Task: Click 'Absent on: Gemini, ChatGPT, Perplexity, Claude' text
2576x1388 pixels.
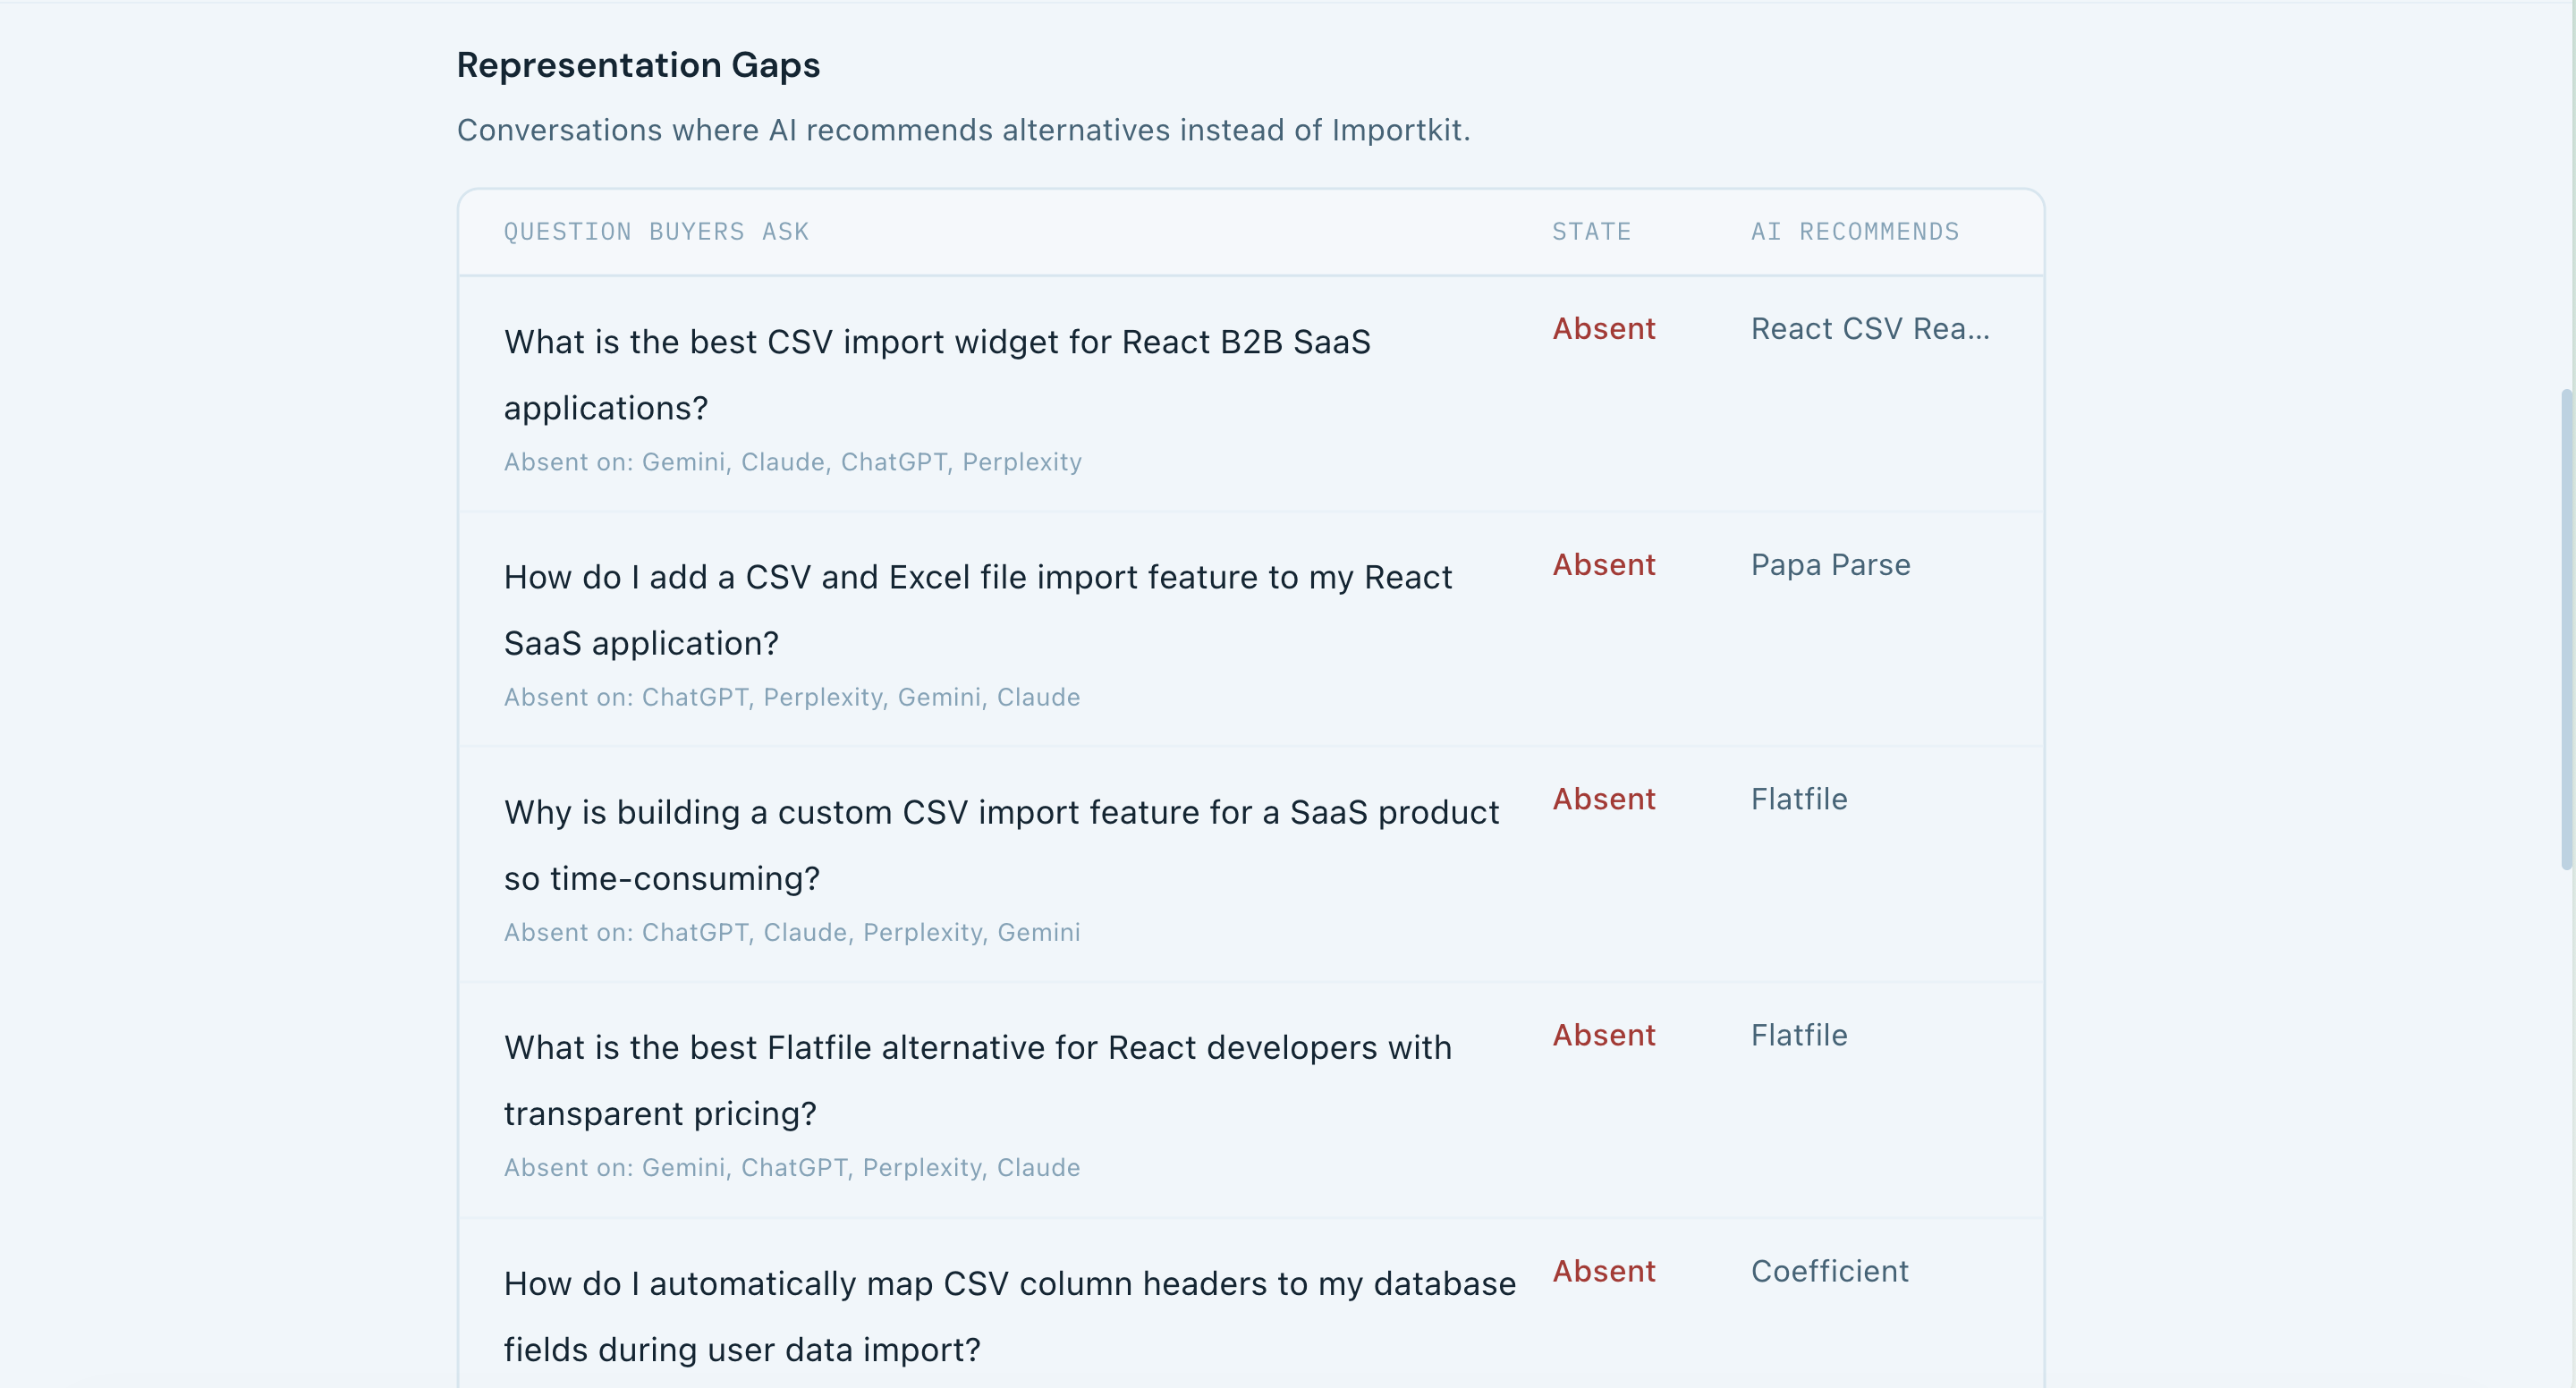Action: click(x=791, y=1168)
